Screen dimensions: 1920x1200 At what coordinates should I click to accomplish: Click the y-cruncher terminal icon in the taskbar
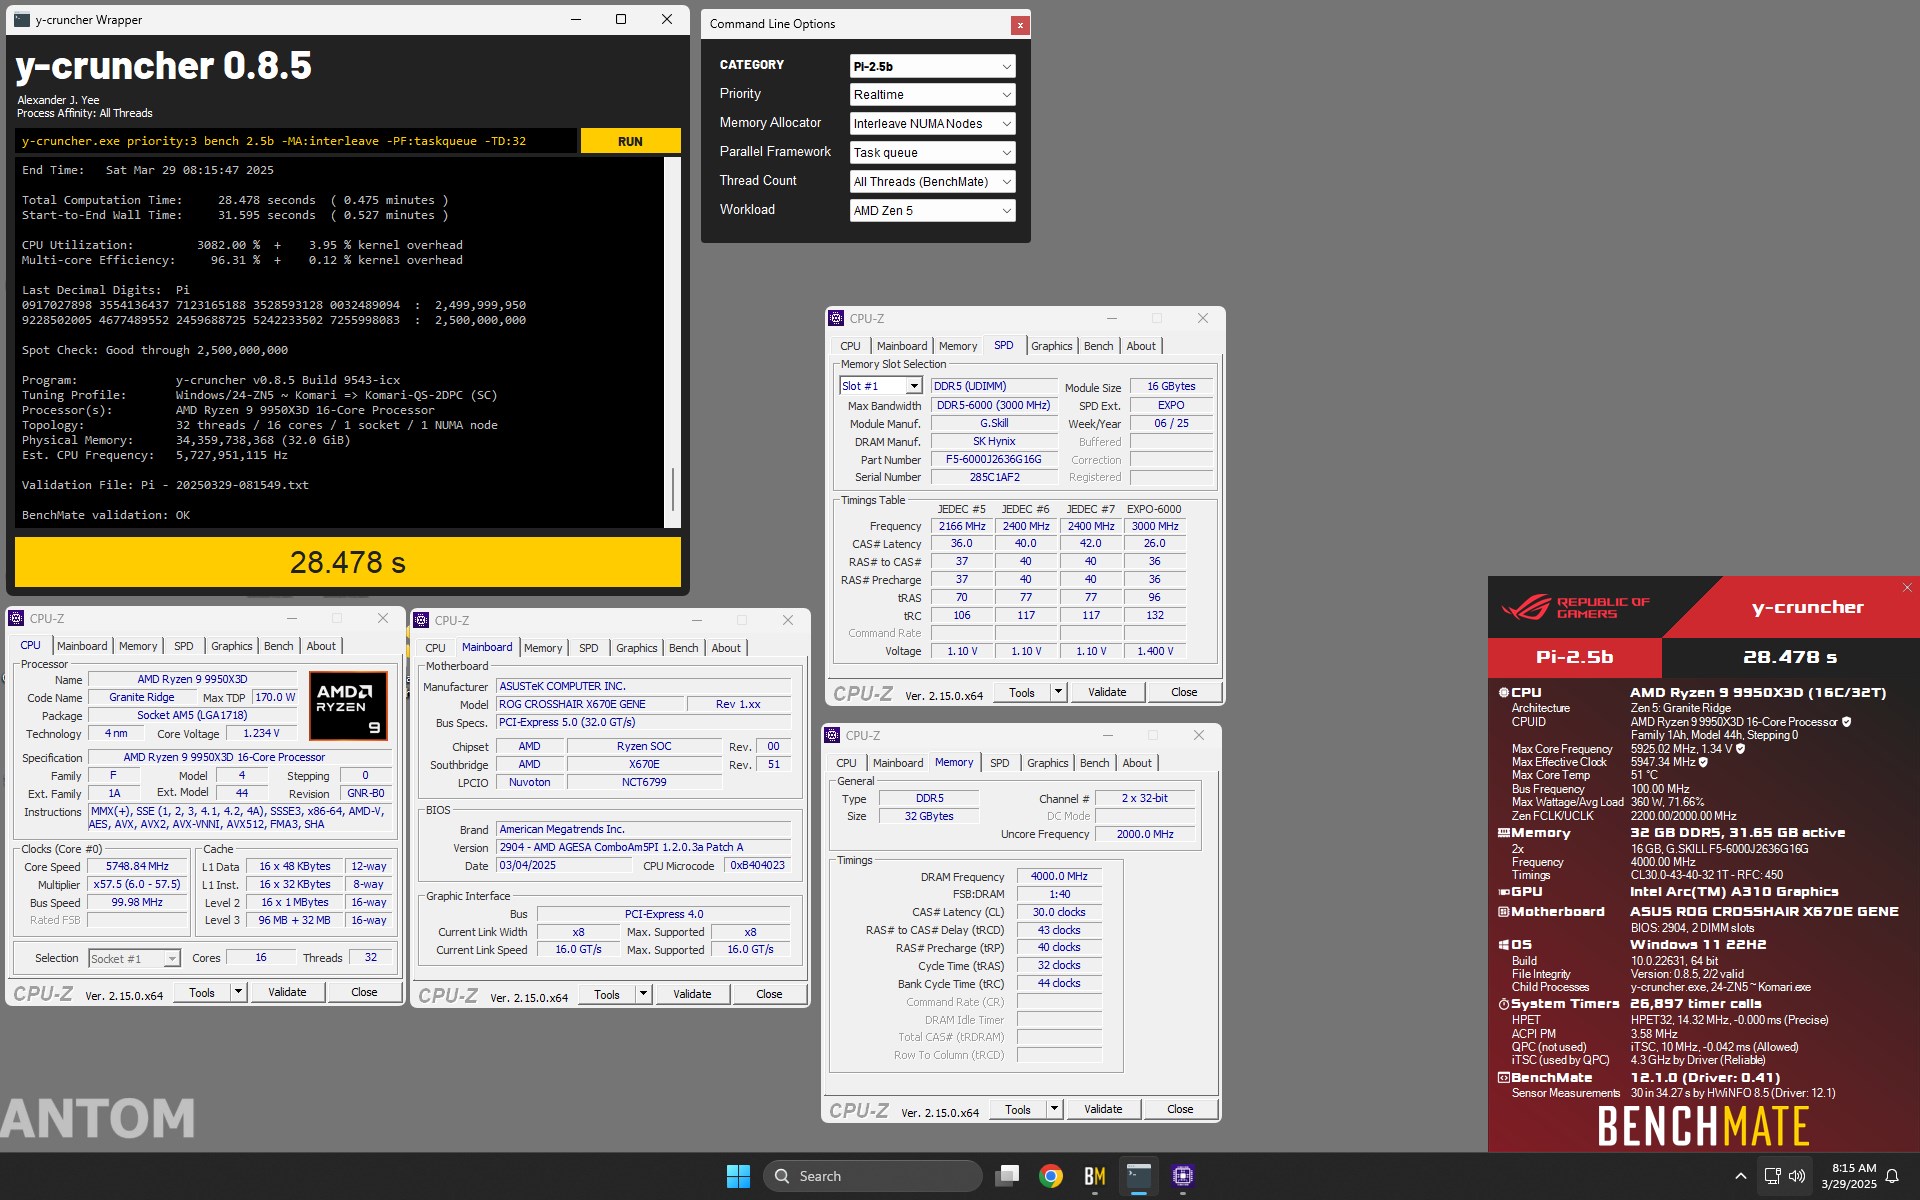[x=1139, y=1176]
